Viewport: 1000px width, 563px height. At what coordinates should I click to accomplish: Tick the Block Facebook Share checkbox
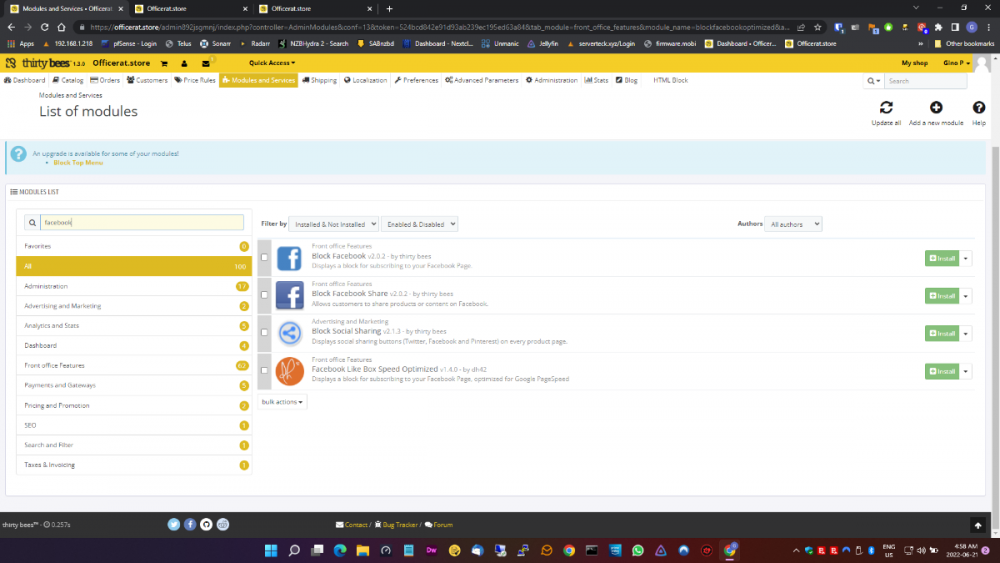[264, 295]
